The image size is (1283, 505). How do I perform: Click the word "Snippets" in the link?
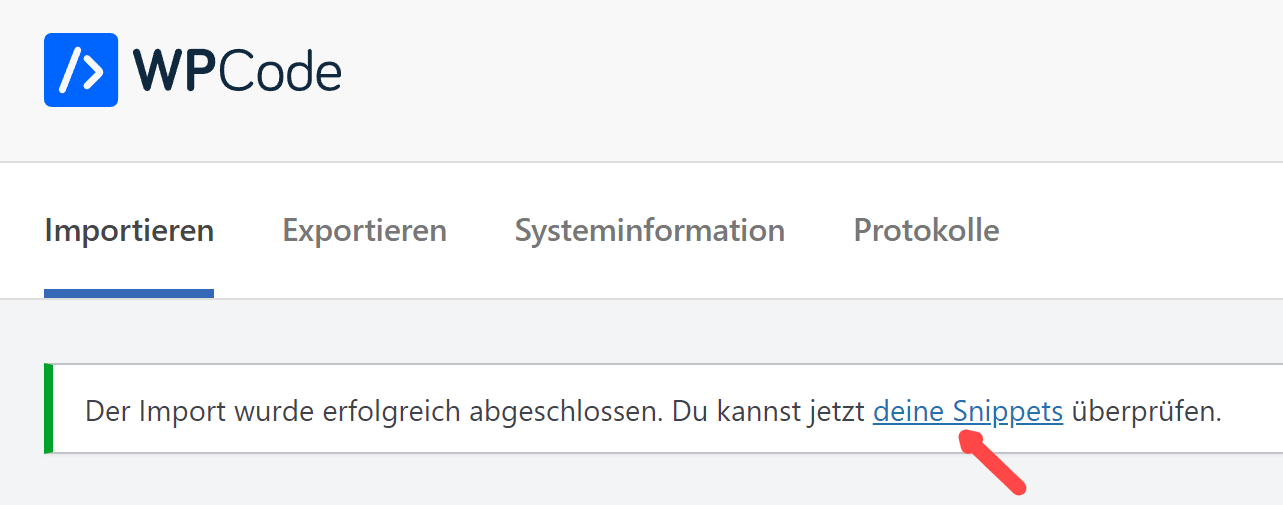(x=1007, y=412)
